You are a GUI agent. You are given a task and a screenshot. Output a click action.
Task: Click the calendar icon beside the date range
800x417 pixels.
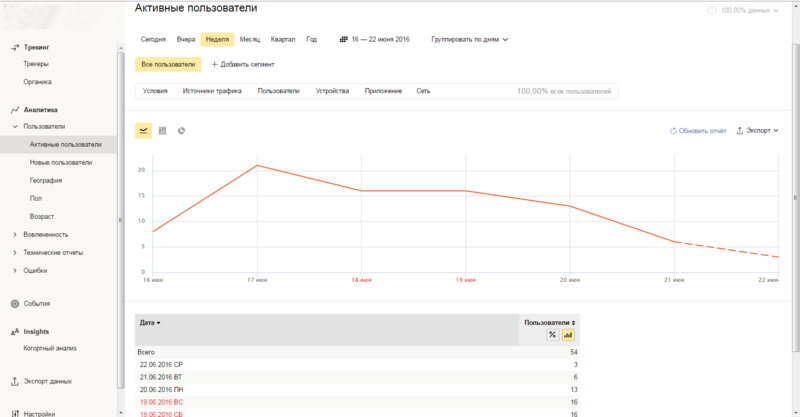pyautogui.click(x=344, y=40)
